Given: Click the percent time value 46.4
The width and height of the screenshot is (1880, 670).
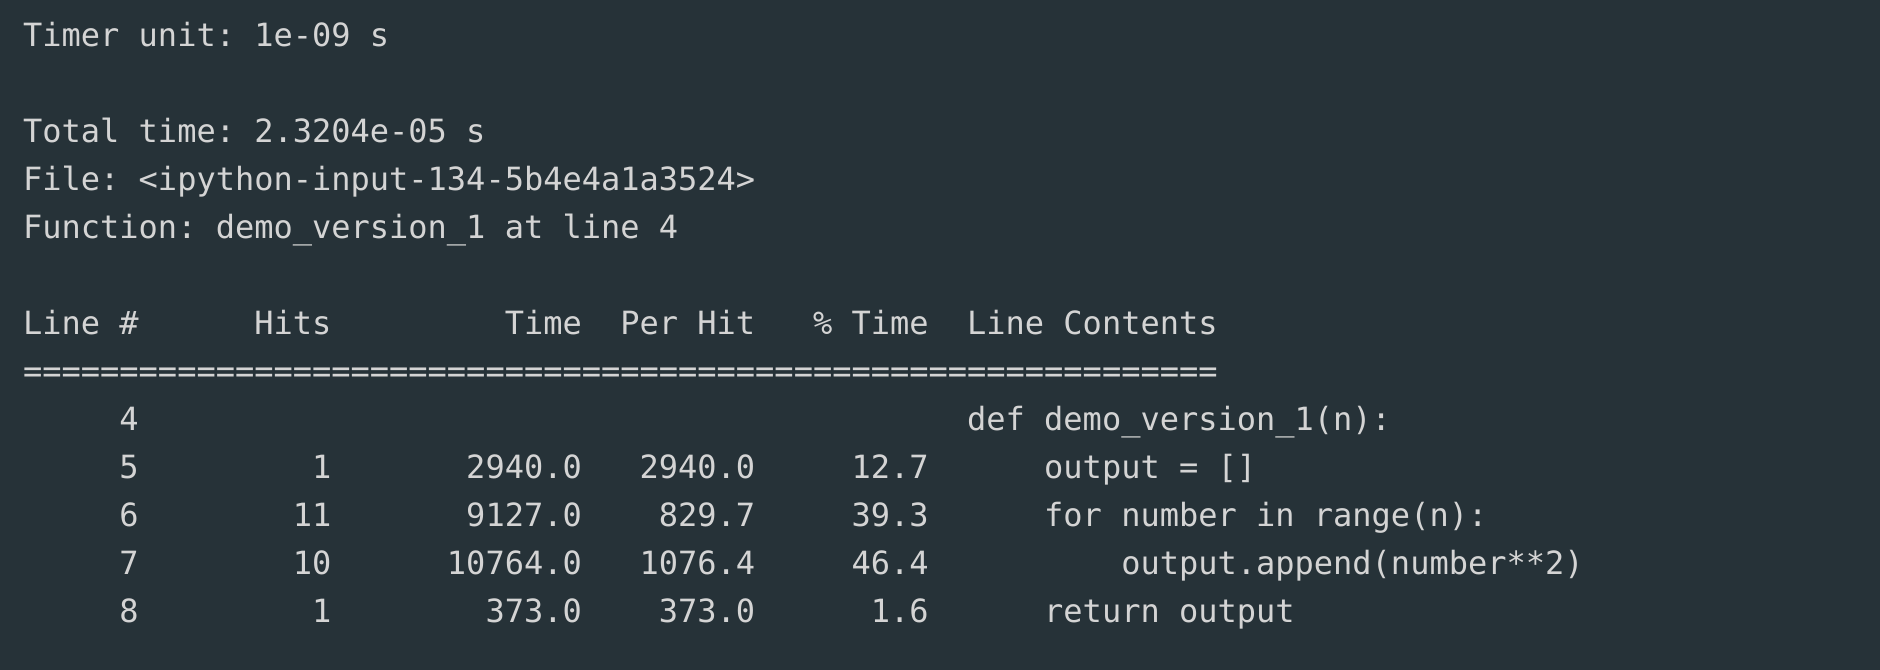Looking at the screenshot, I should tap(889, 564).
